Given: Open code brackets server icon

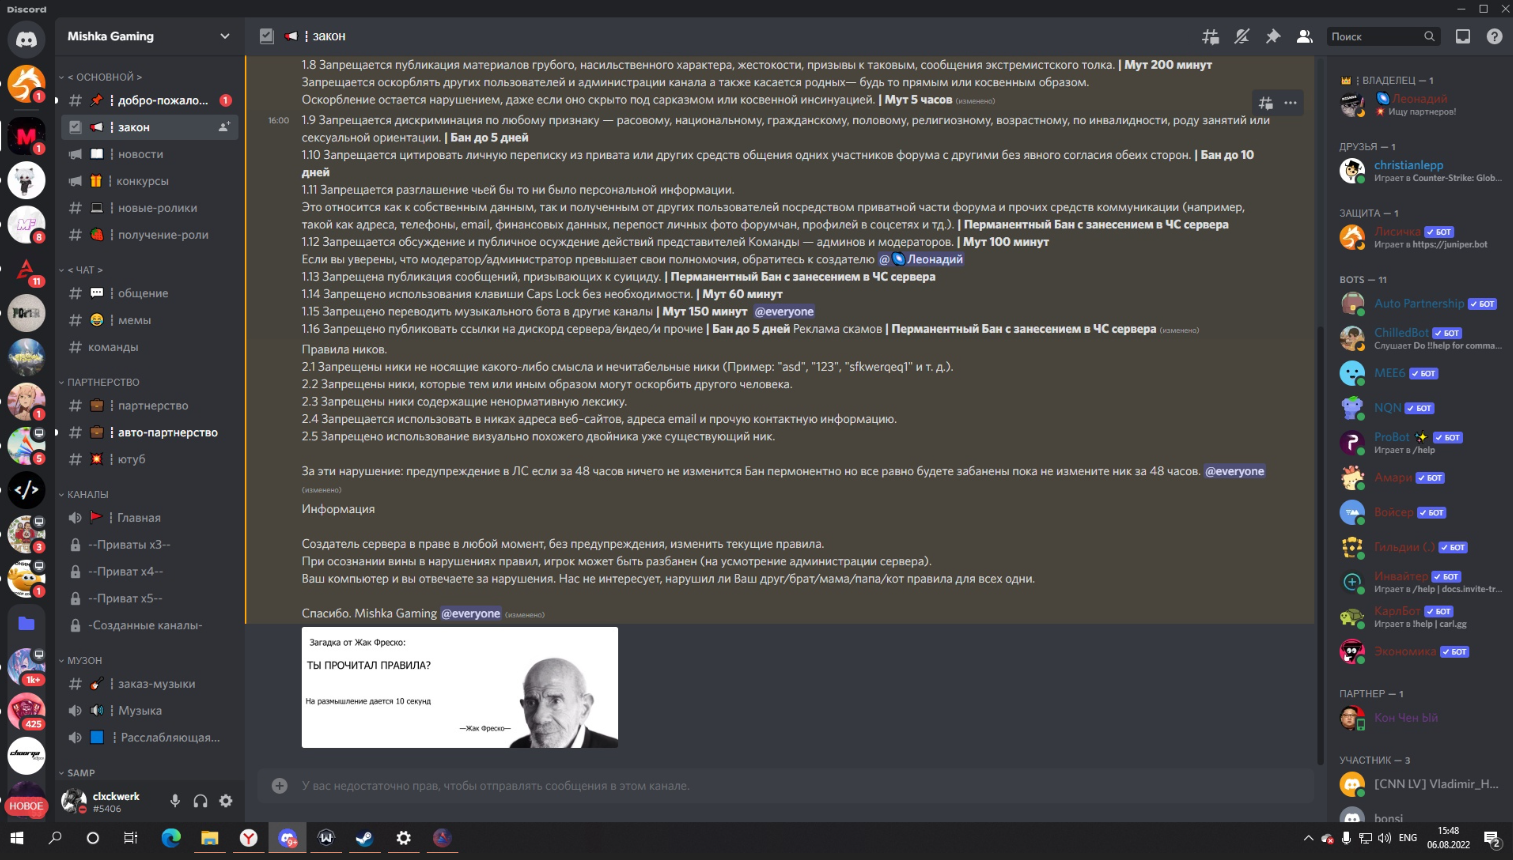Looking at the screenshot, I should click(x=26, y=490).
